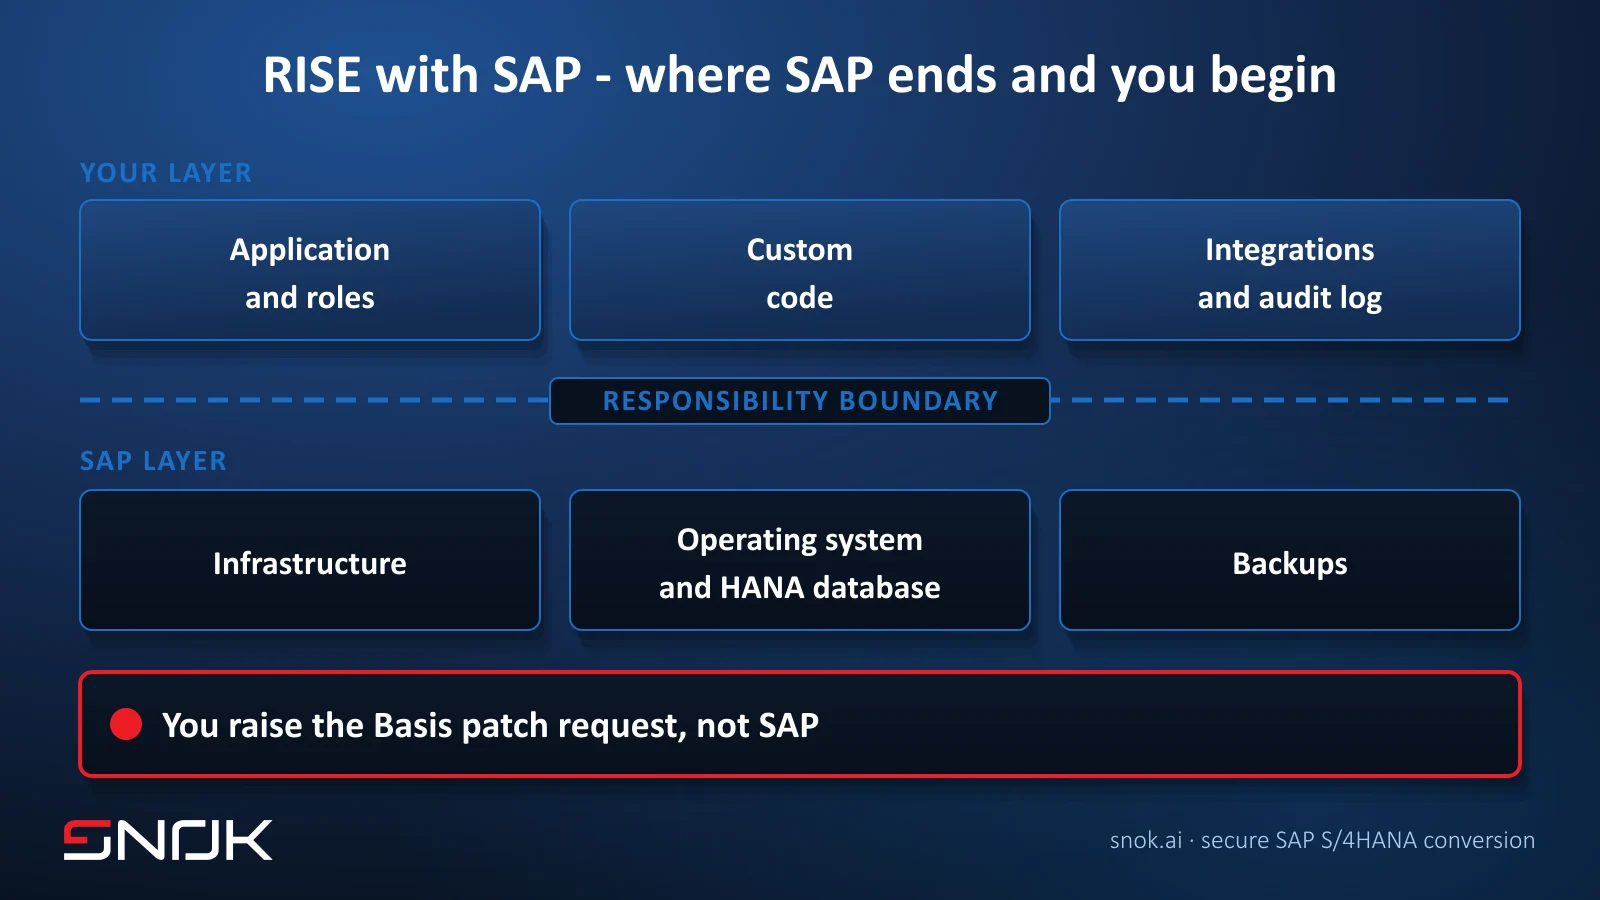Viewport: 1600px width, 900px height.
Task: Select the 'Integrations and audit log' card
Action: (x=1290, y=270)
